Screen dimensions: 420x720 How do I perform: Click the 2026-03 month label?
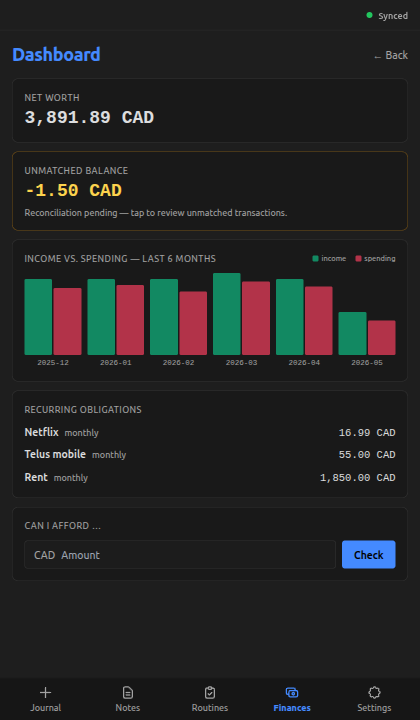click(241, 363)
